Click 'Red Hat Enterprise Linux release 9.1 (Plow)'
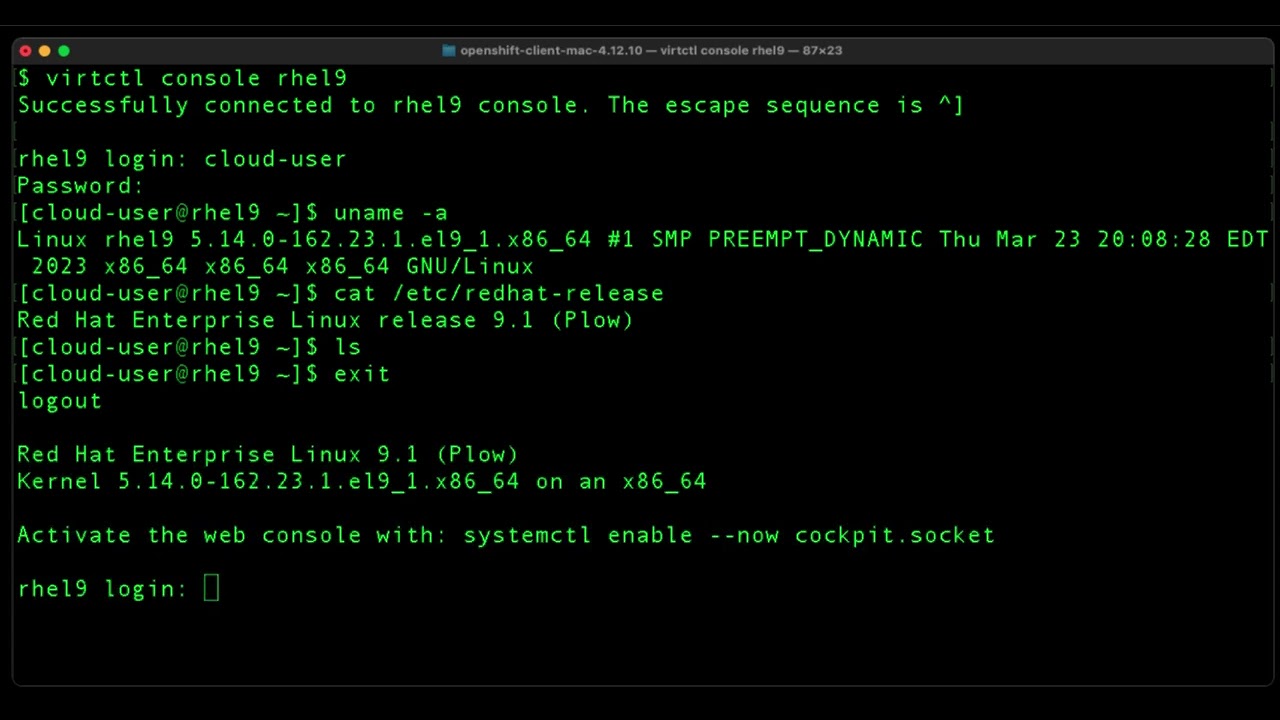This screenshot has width=1280, height=720. 325,321
